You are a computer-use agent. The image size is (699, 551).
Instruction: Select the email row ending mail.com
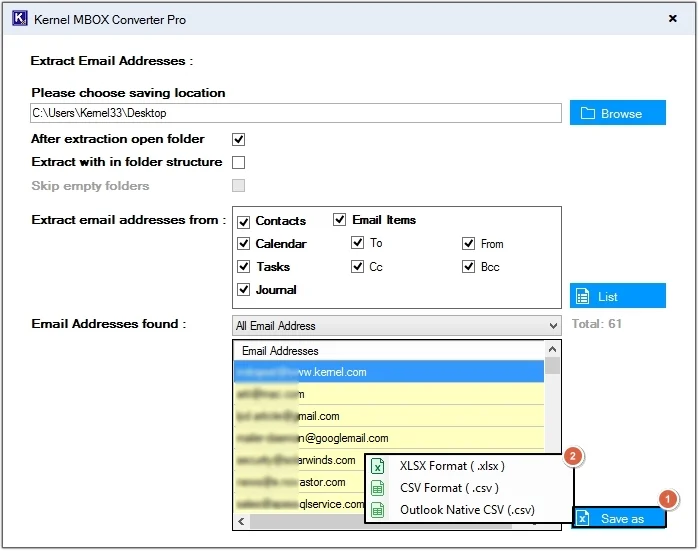(389, 416)
